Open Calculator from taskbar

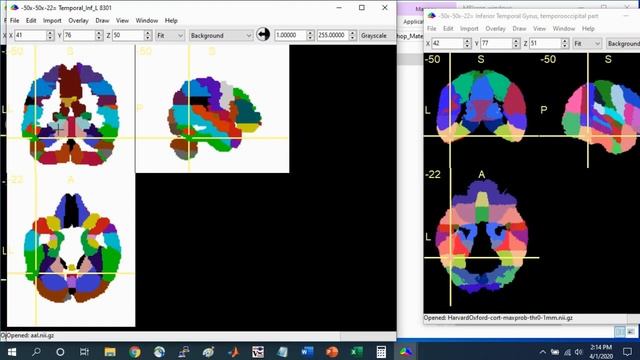click(381, 351)
